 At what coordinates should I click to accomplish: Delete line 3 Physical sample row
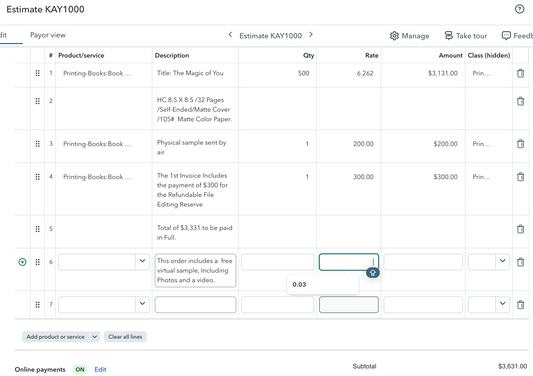(x=520, y=144)
